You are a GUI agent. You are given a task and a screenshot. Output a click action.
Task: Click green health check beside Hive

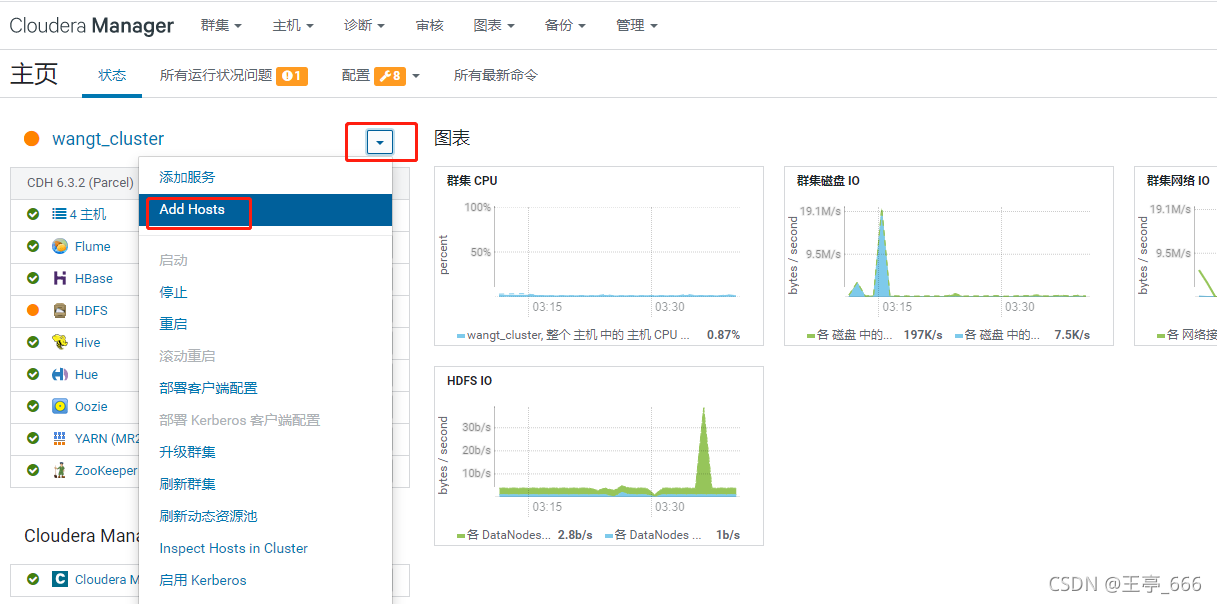click(x=33, y=342)
